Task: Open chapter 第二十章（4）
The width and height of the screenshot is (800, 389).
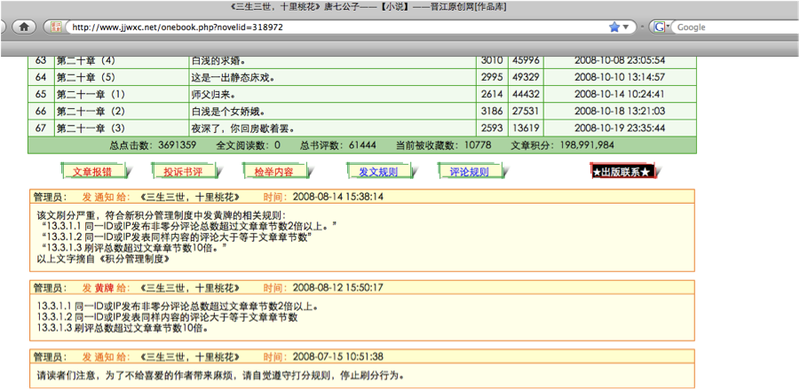Action: click(86, 60)
